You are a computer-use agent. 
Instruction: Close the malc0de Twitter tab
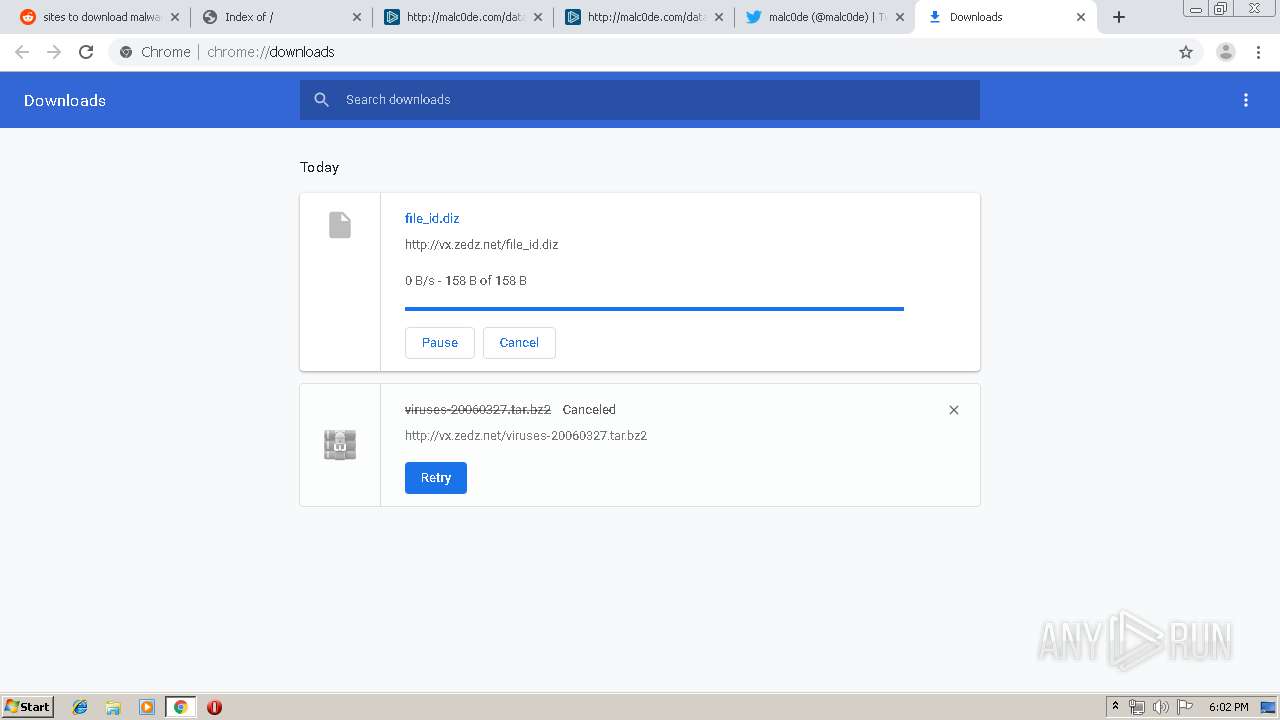(x=899, y=17)
